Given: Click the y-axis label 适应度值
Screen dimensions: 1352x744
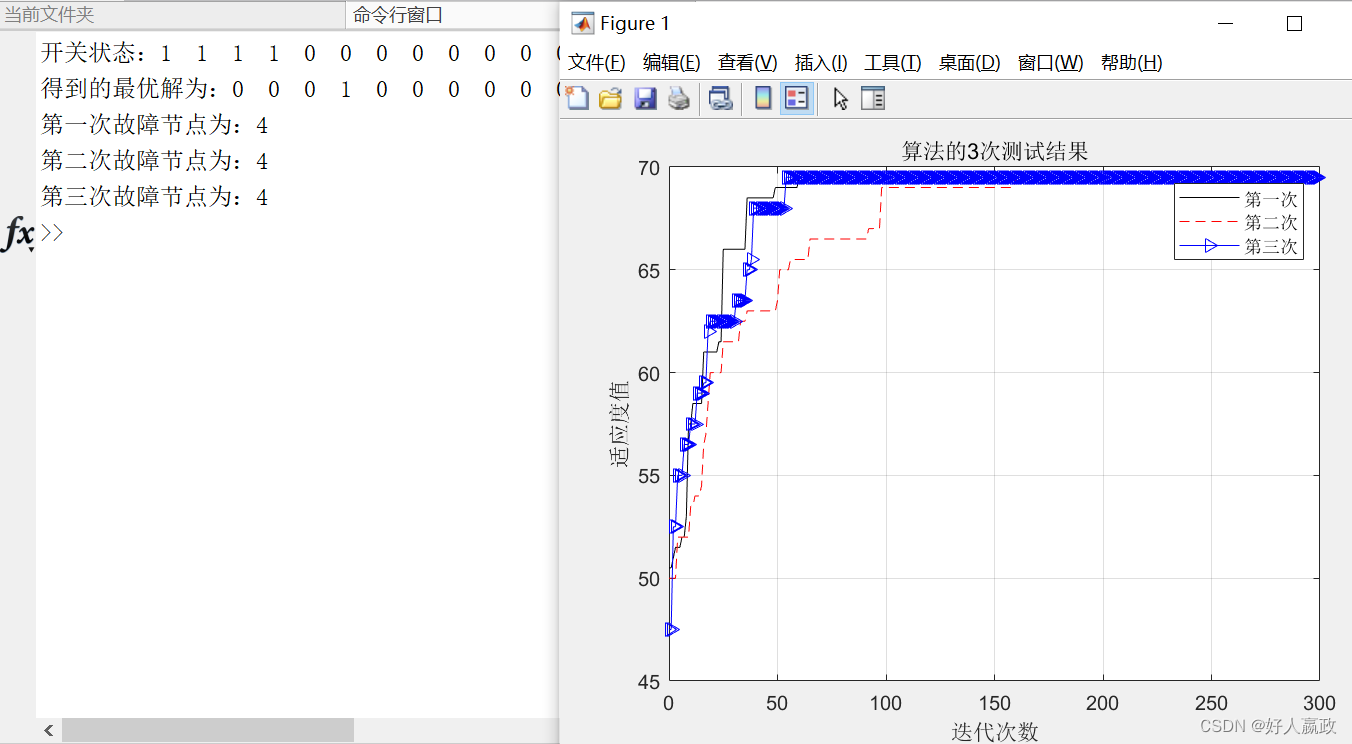Looking at the screenshot, I should tap(620, 424).
